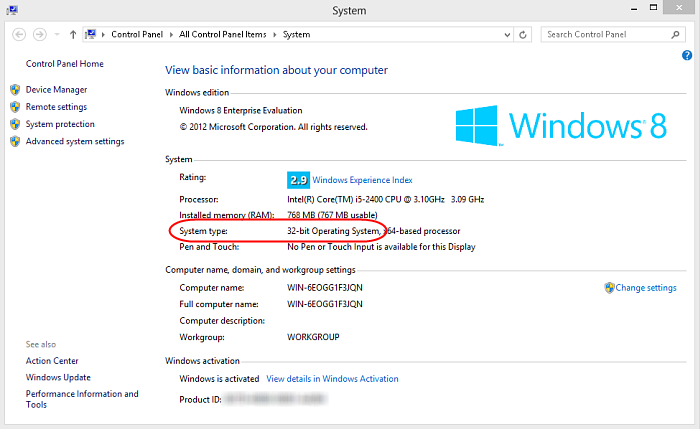Click the WORKGROUP value text
Viewport: 700px width, 429px height.
[x=313, y=337]
